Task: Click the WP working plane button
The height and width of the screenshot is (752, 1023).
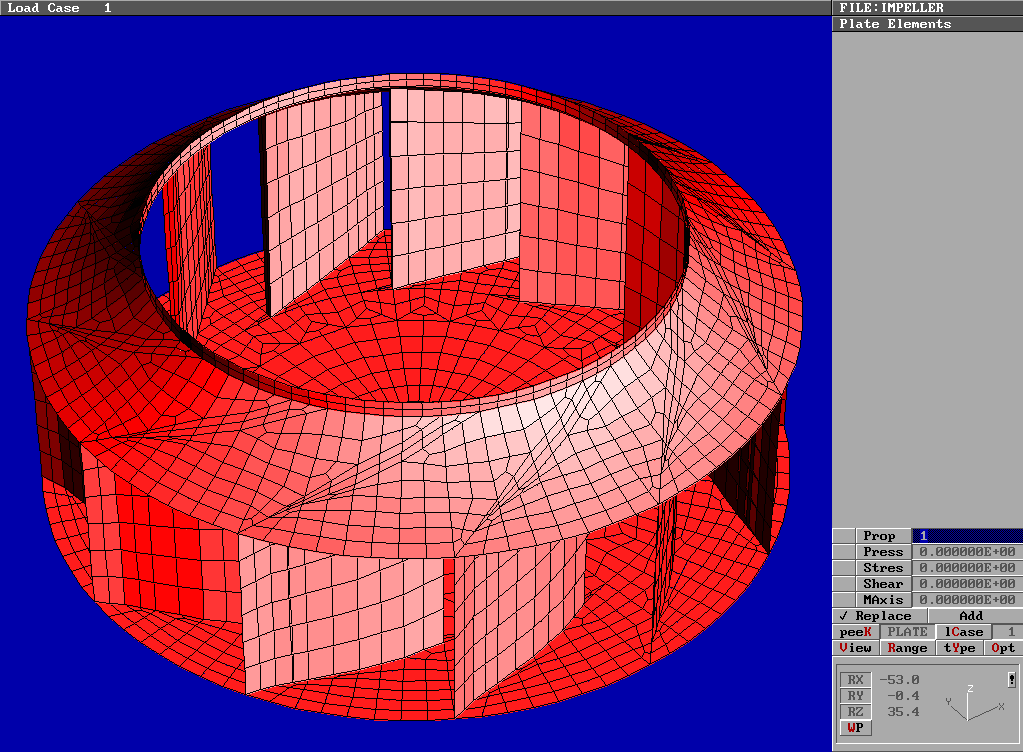Action: coord(855,728)
